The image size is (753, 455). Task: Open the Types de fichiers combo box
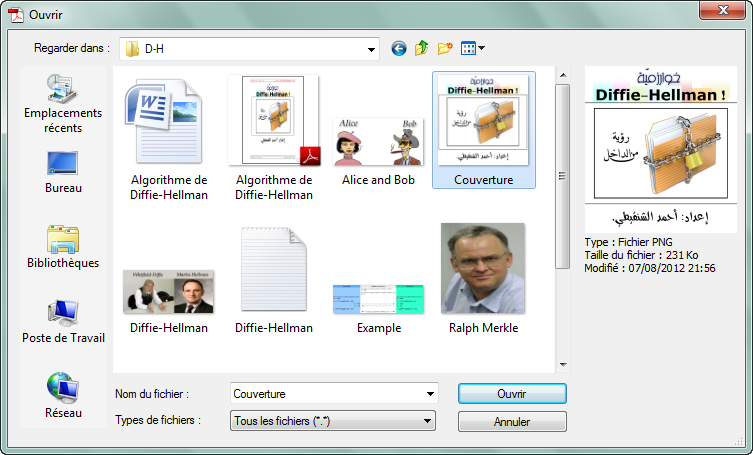pos(333,421)
